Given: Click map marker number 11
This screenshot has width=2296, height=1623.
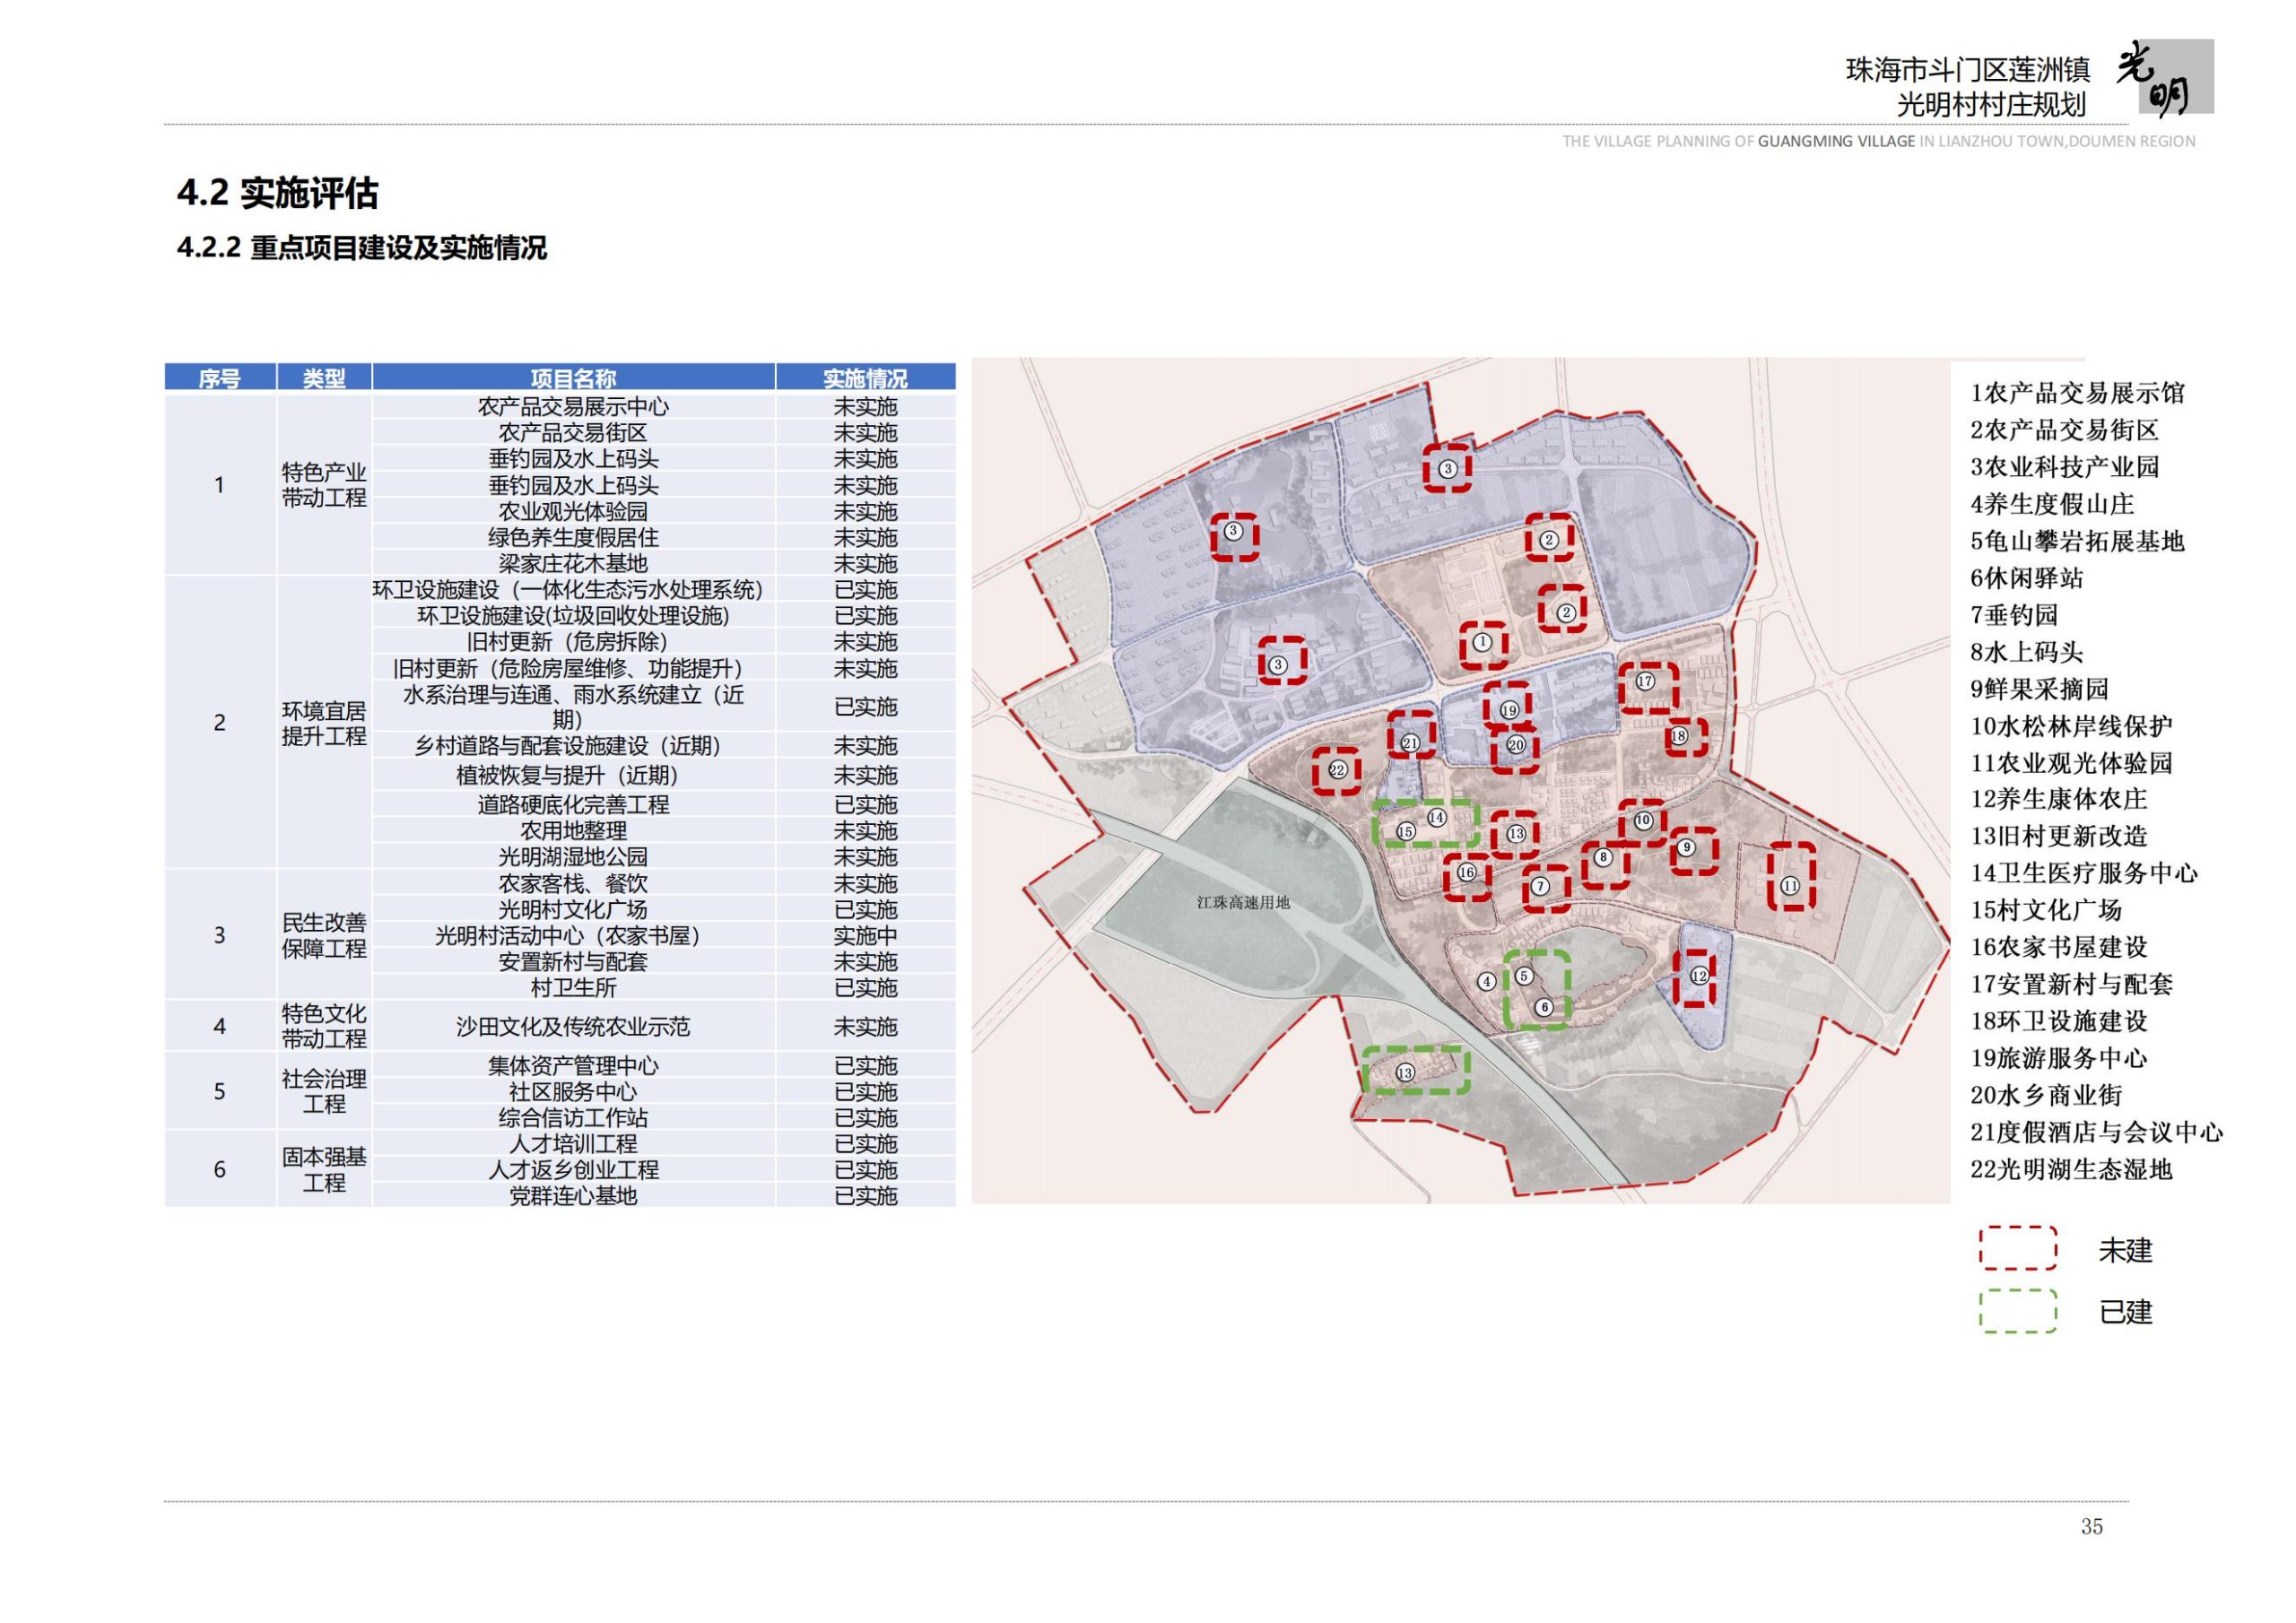Looking at the screenshot, I should tap(1790, 885).
